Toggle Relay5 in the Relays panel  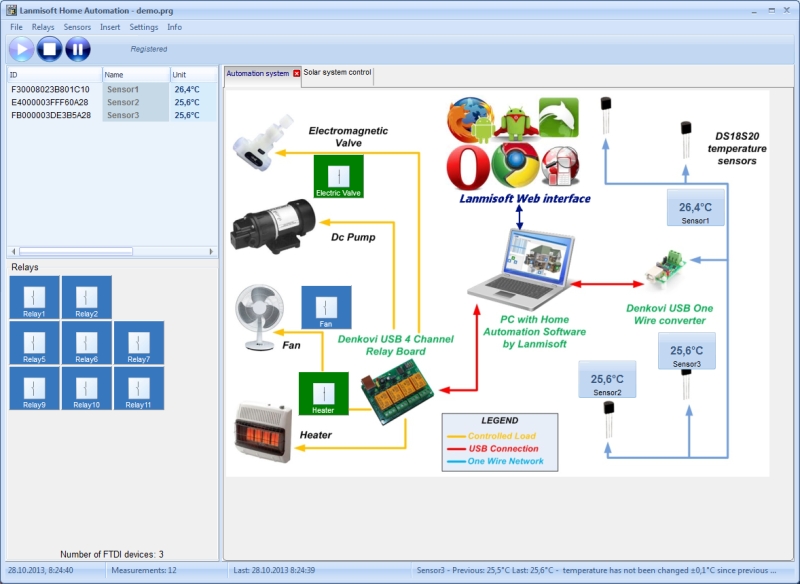coord(34,343)
